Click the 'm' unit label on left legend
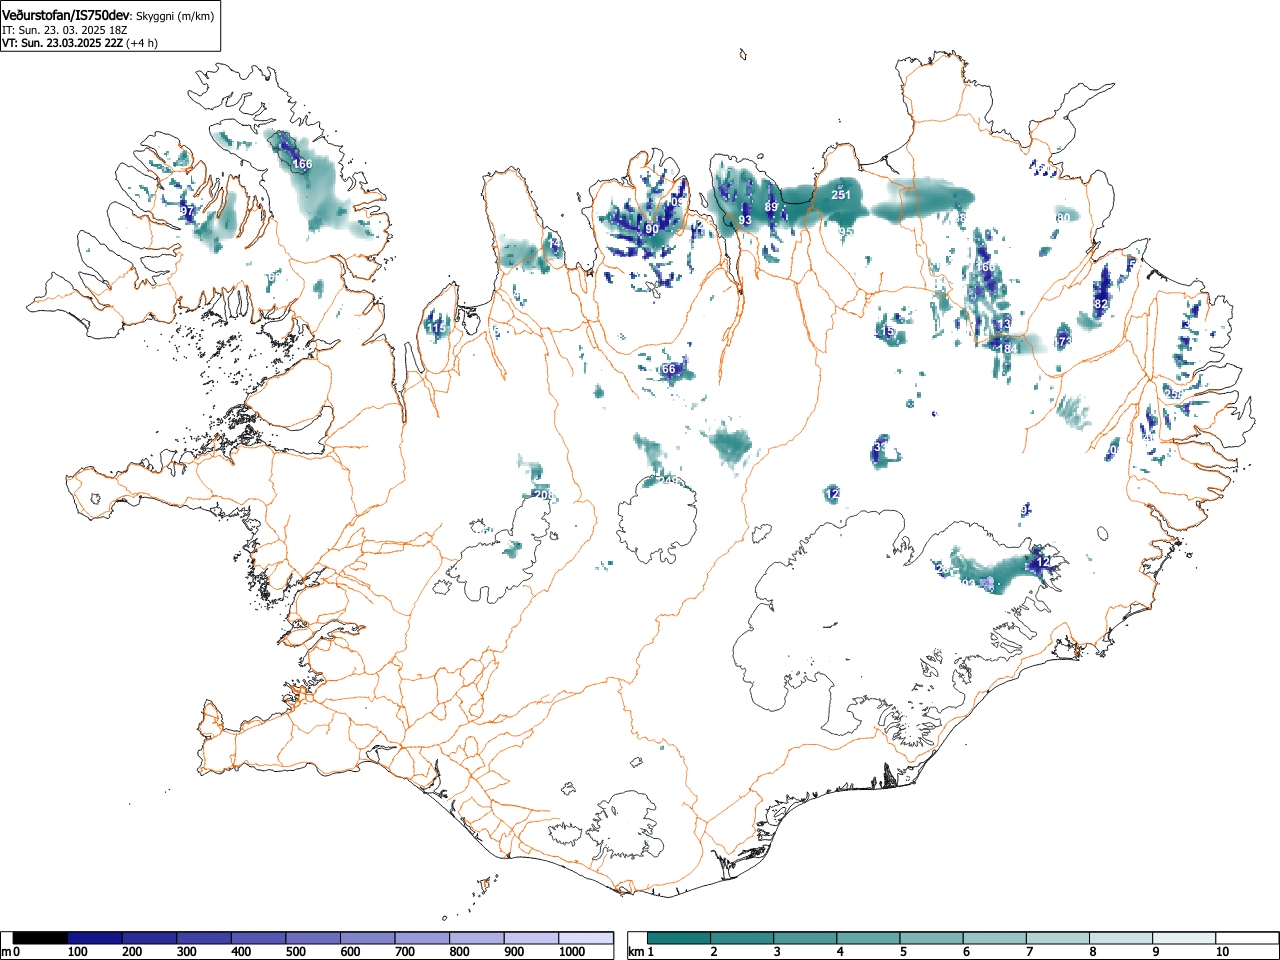1280x960 pixels. click(6, 952)
